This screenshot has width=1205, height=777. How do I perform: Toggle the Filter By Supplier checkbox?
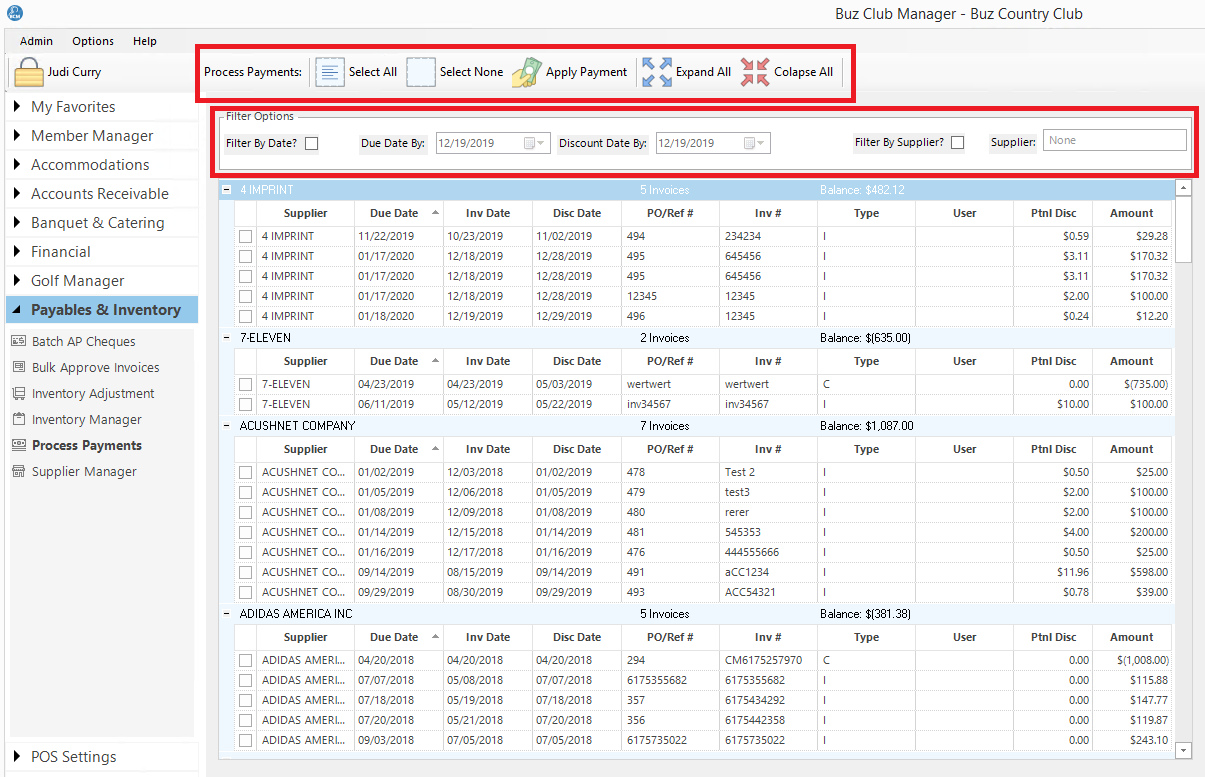pyautogui.click(x=958, y=143)
